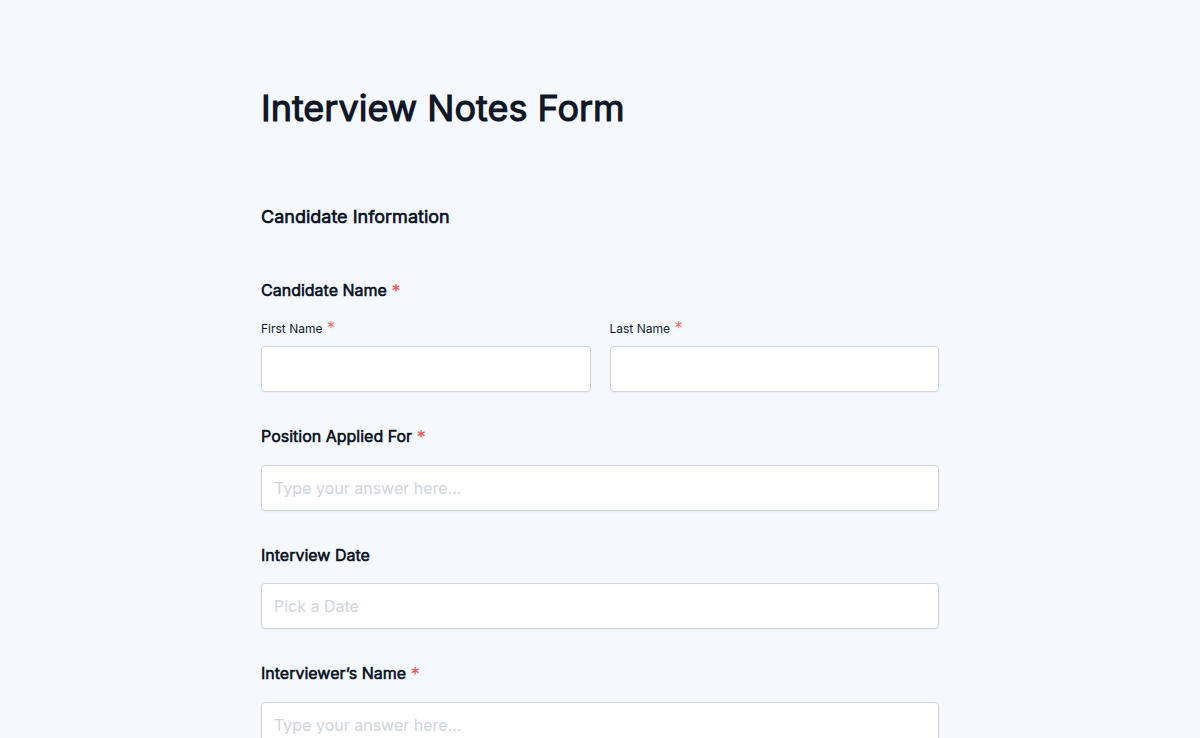Image resolution: width=1200 pixels, height=738 pixels.
Task: Select the Position Applied For text box
Action: (x=599, y=488)
